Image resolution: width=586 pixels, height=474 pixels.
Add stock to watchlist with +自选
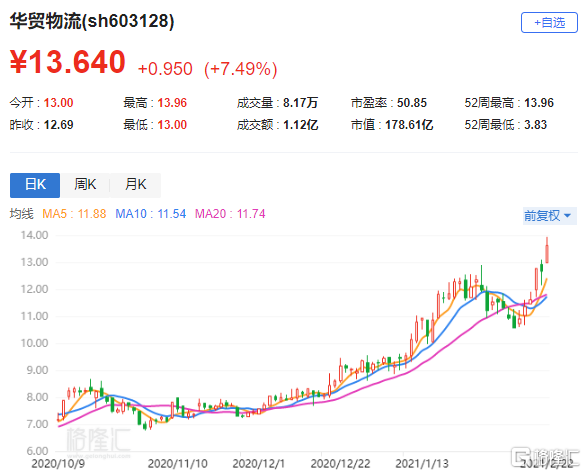click(x=549, y=23)
